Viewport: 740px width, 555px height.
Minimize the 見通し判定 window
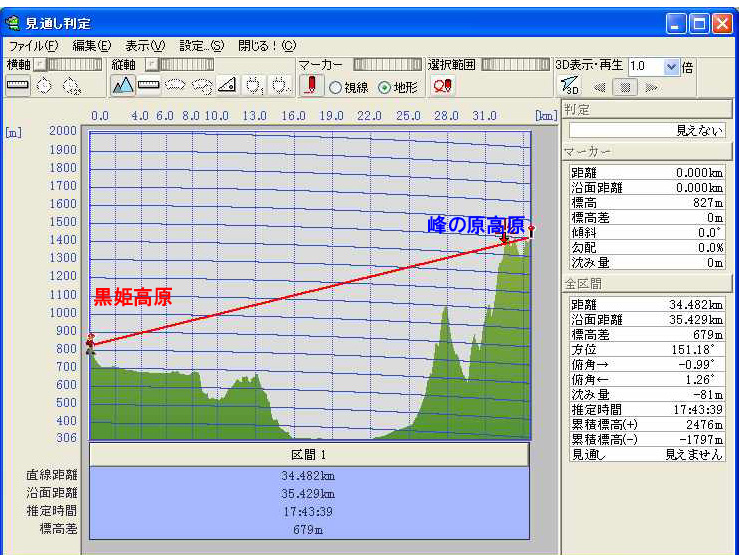click(676, 23)
